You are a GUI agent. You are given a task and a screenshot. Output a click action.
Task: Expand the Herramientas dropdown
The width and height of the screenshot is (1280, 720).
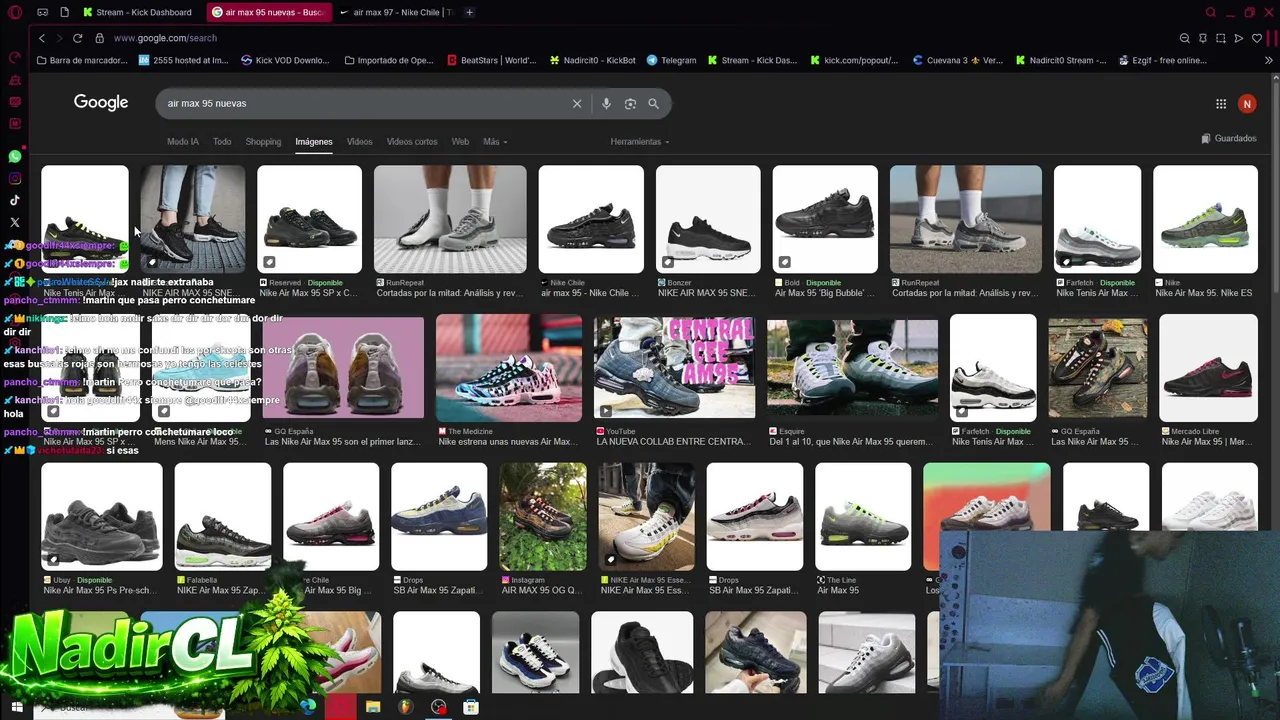pyautogui.click(x=640, y=142)
